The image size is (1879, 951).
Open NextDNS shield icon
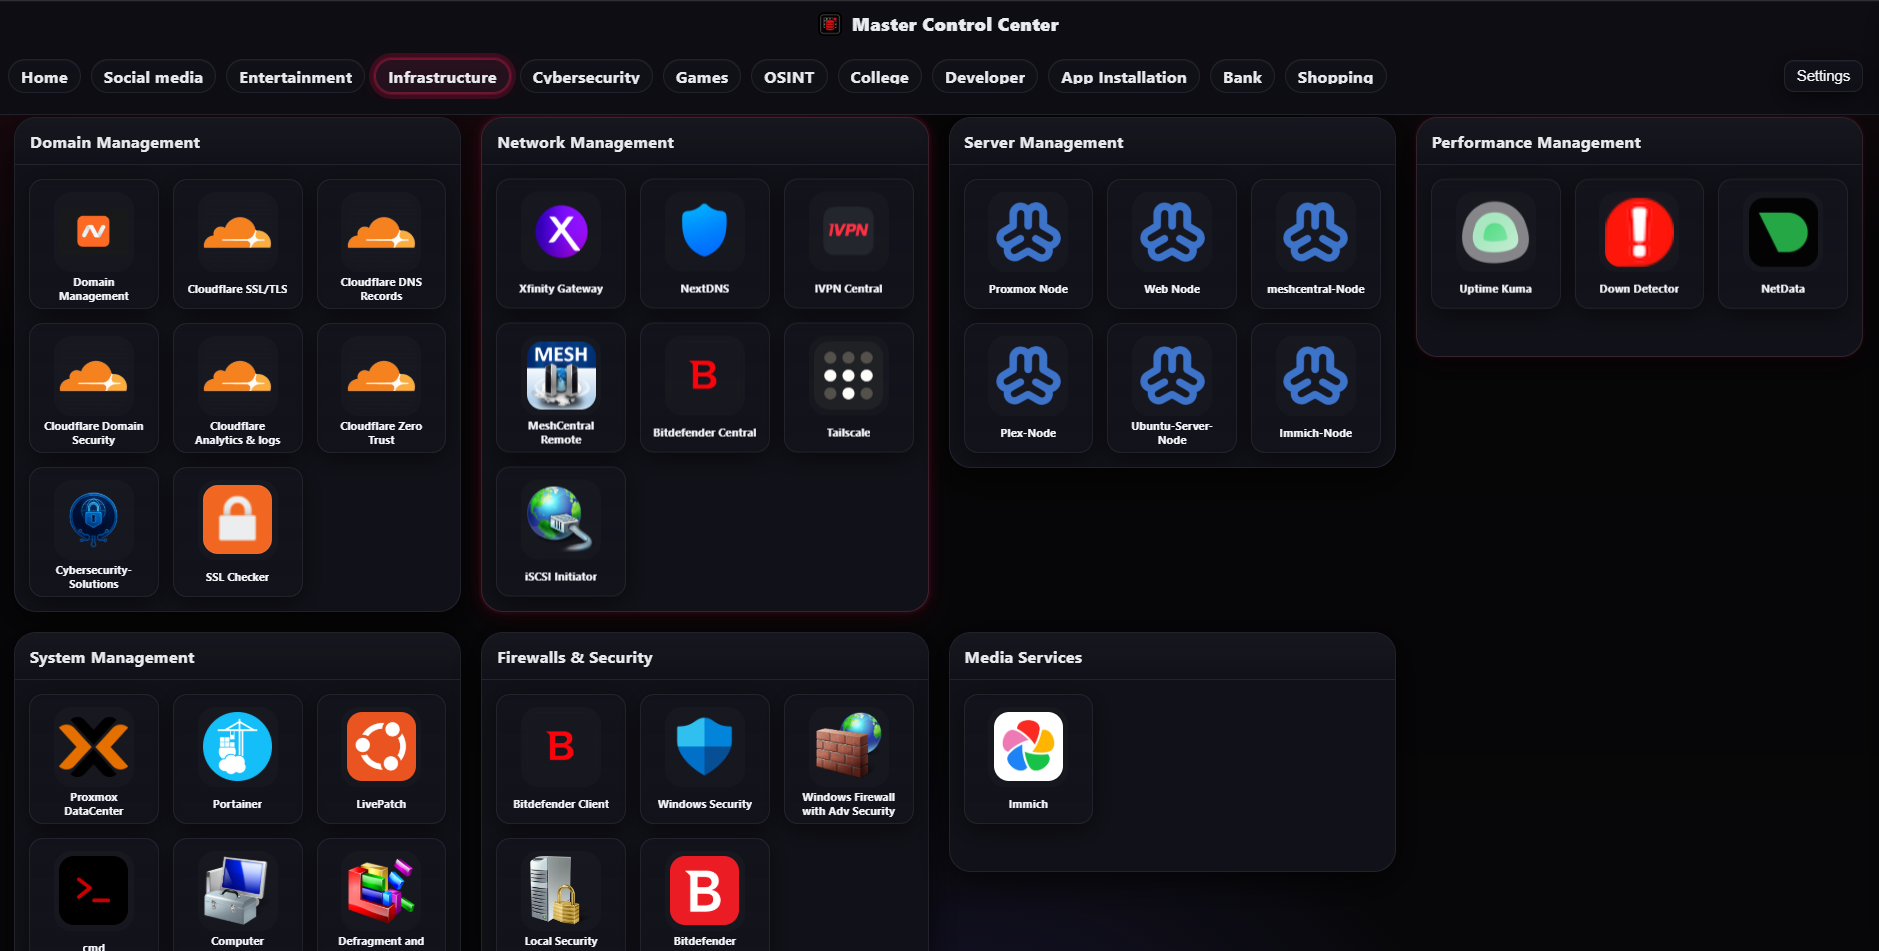point(705,244)
